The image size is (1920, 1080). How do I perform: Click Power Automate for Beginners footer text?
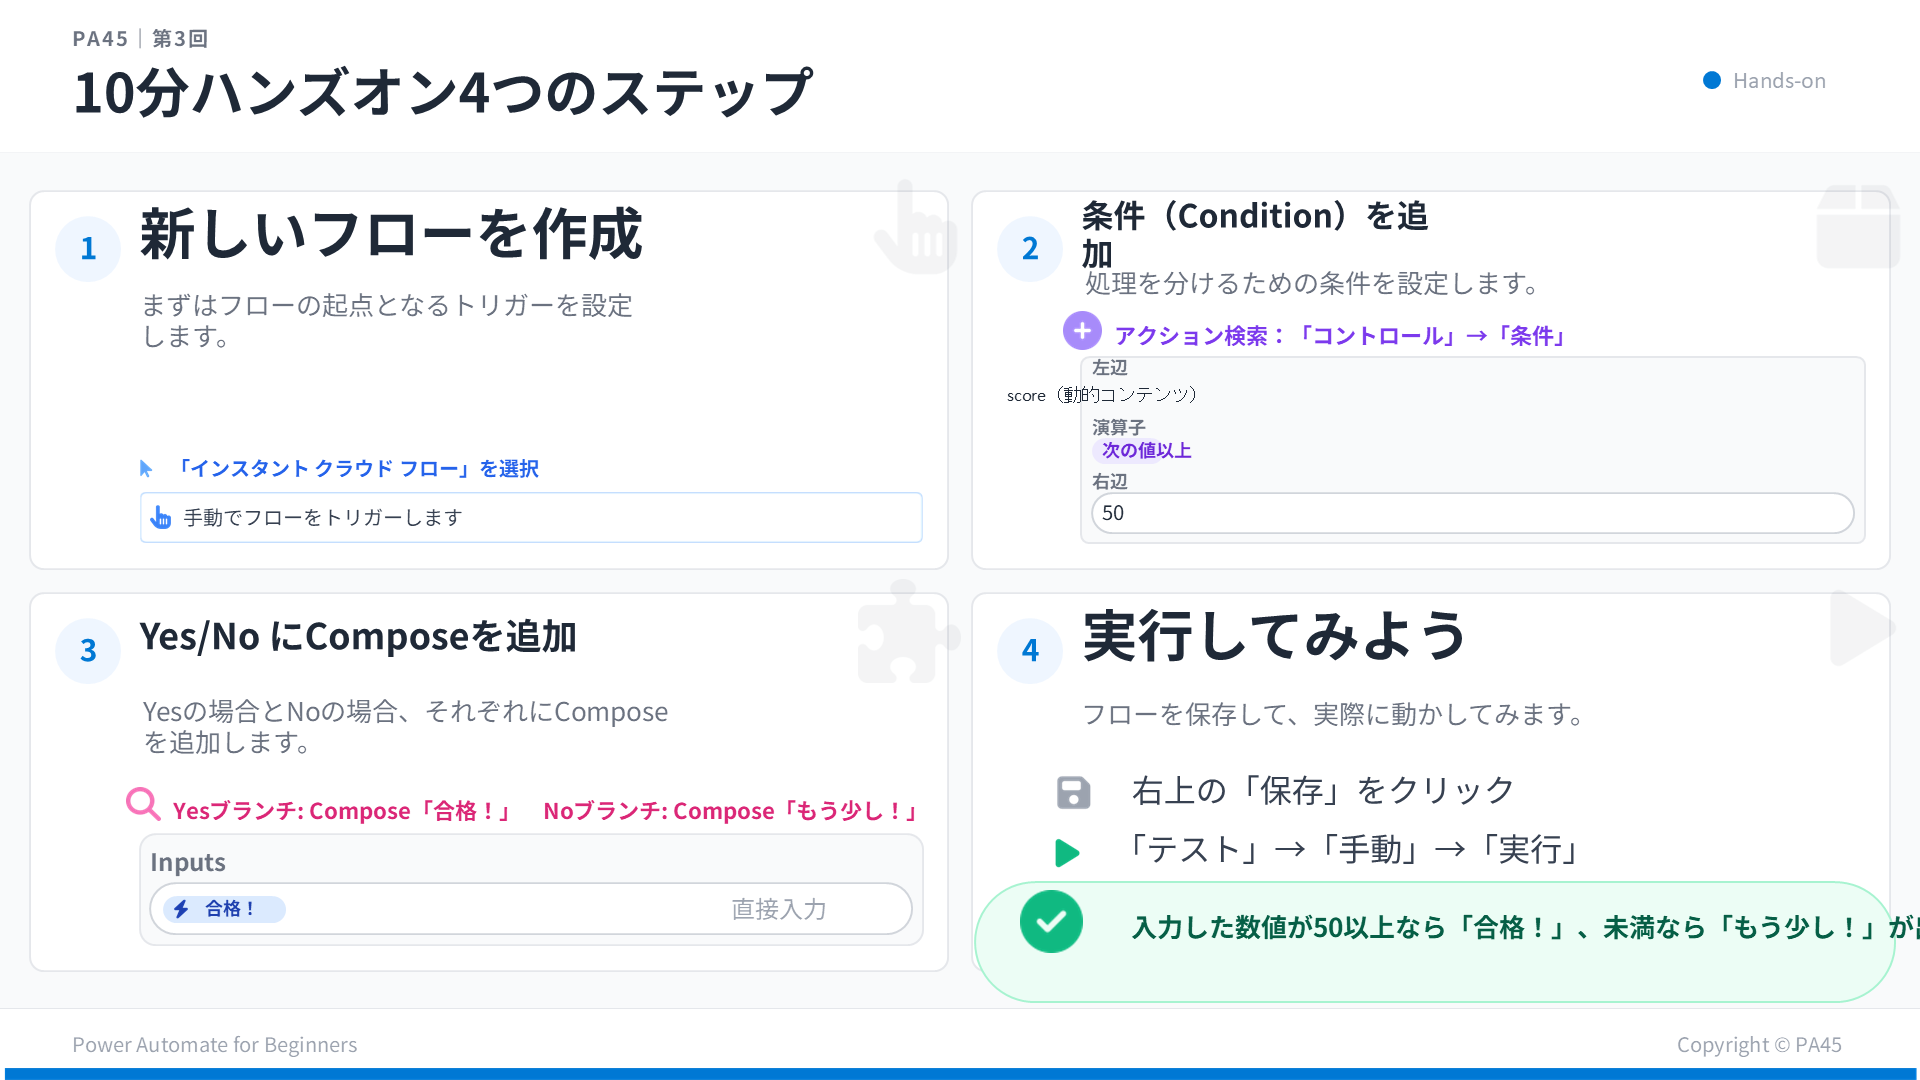(x=214, y=1045)
